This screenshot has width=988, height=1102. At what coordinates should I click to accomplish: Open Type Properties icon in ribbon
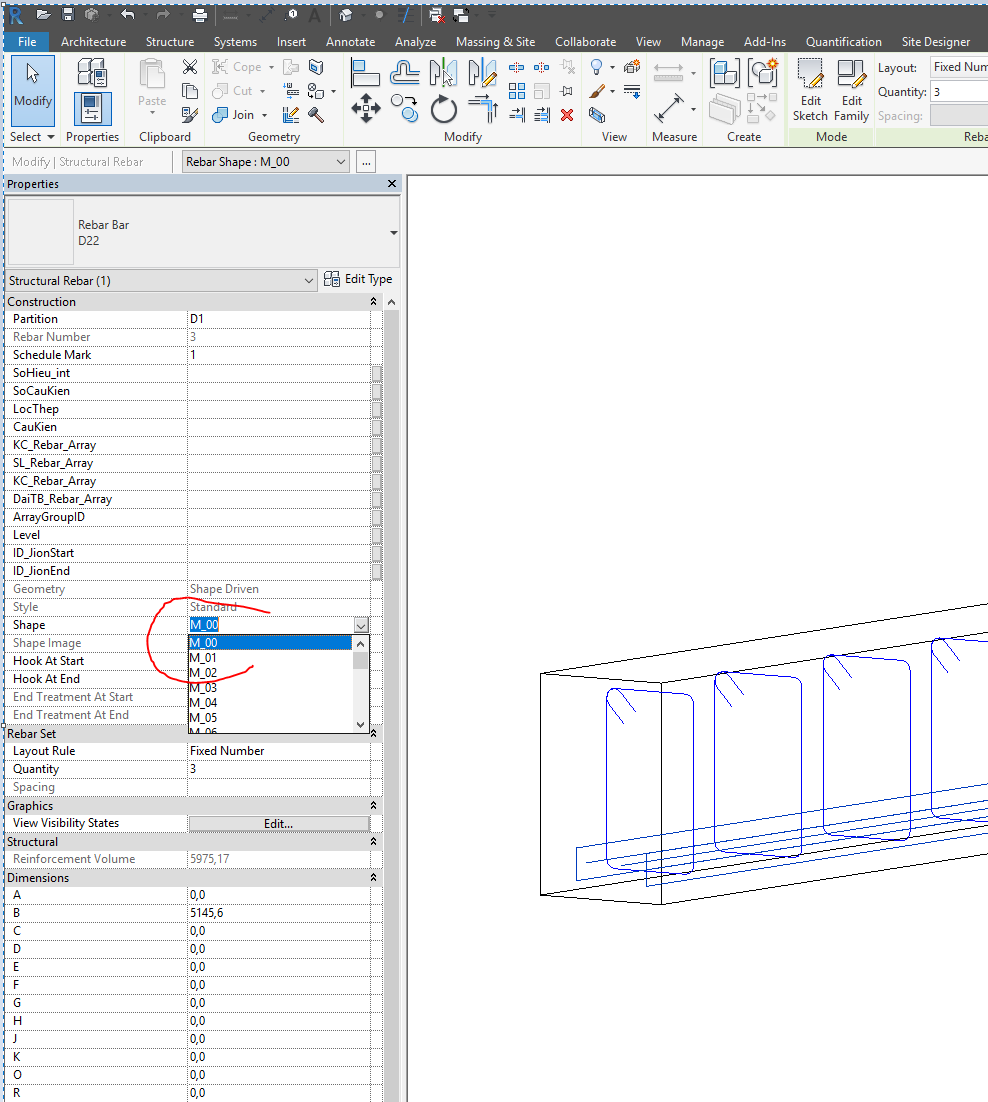[92, 73]
